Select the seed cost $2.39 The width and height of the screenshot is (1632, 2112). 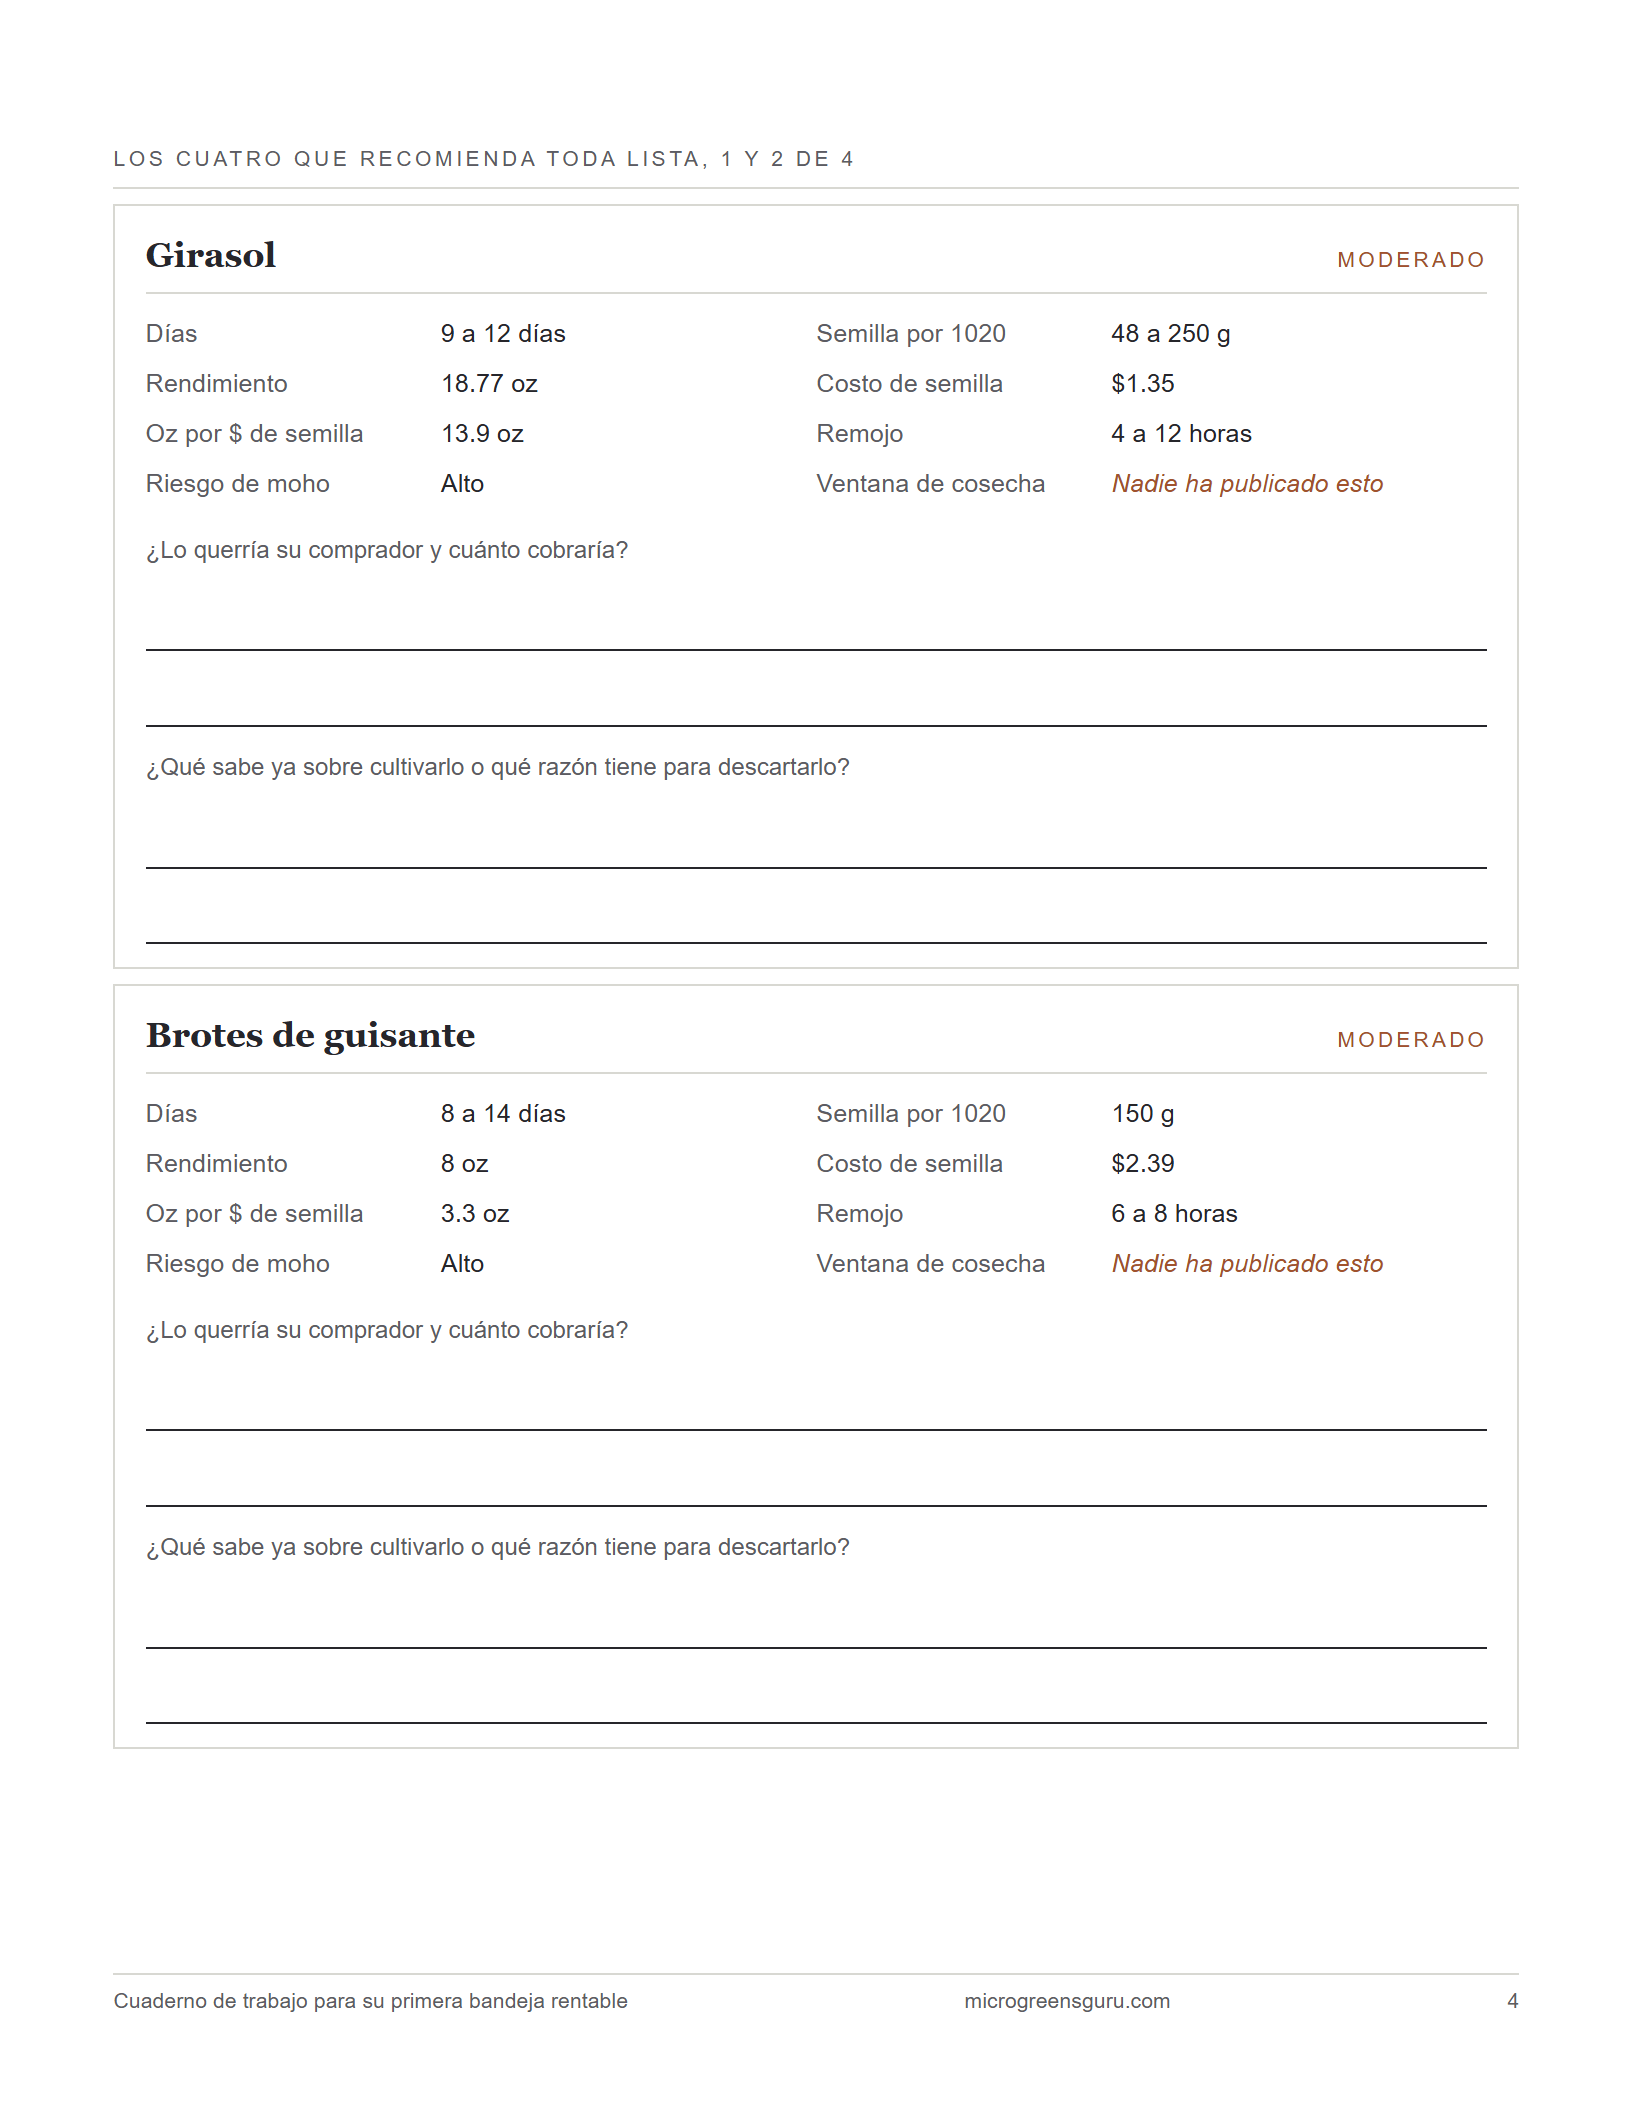[x=1142, y=1164]
